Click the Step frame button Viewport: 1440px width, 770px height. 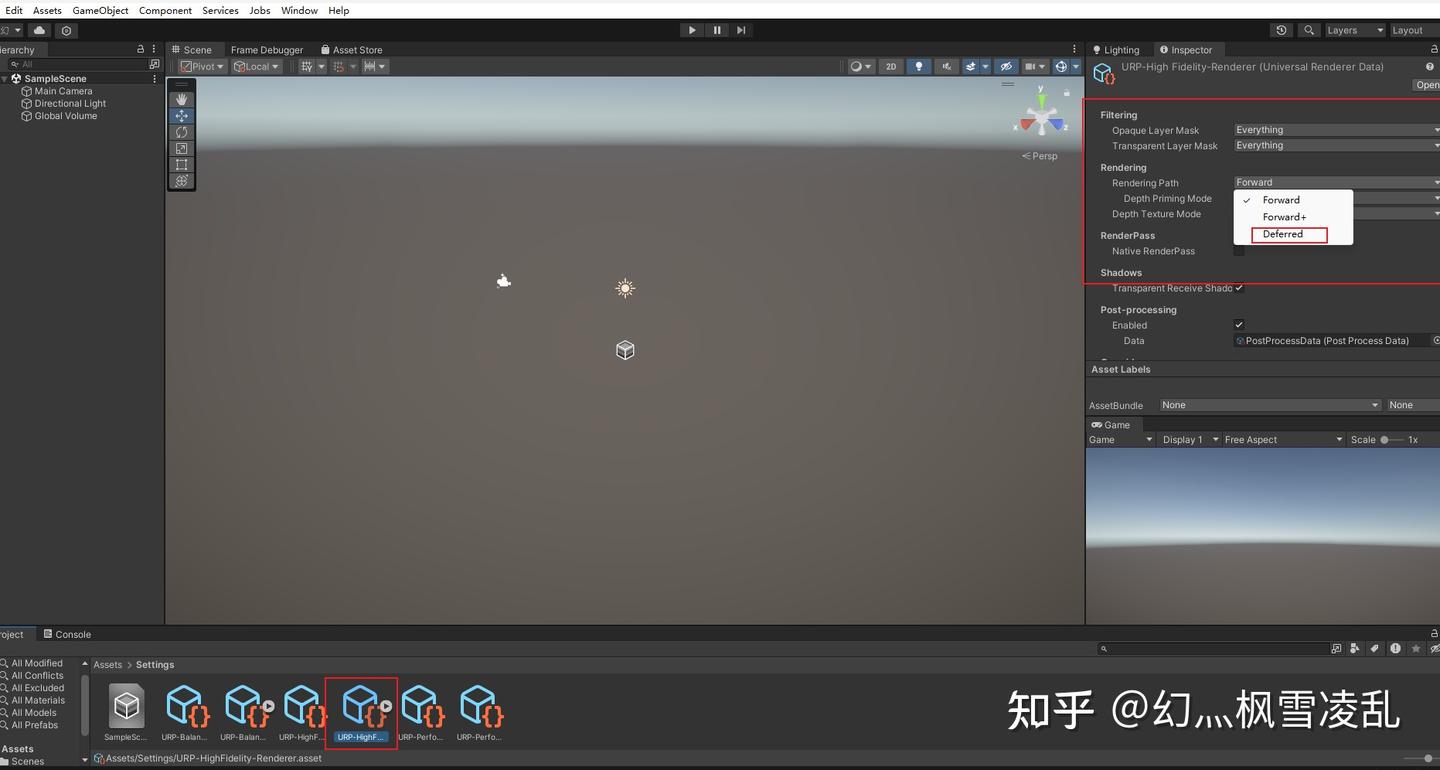(x=741, y=30)
